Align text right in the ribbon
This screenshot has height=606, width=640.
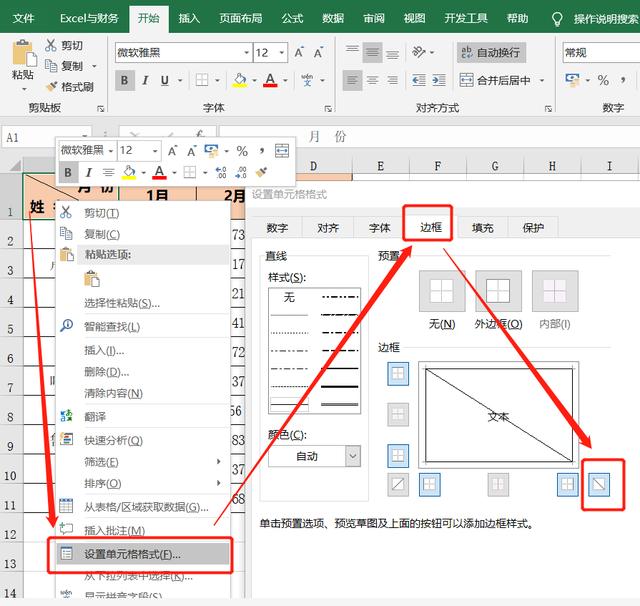[x=393, y=80]
